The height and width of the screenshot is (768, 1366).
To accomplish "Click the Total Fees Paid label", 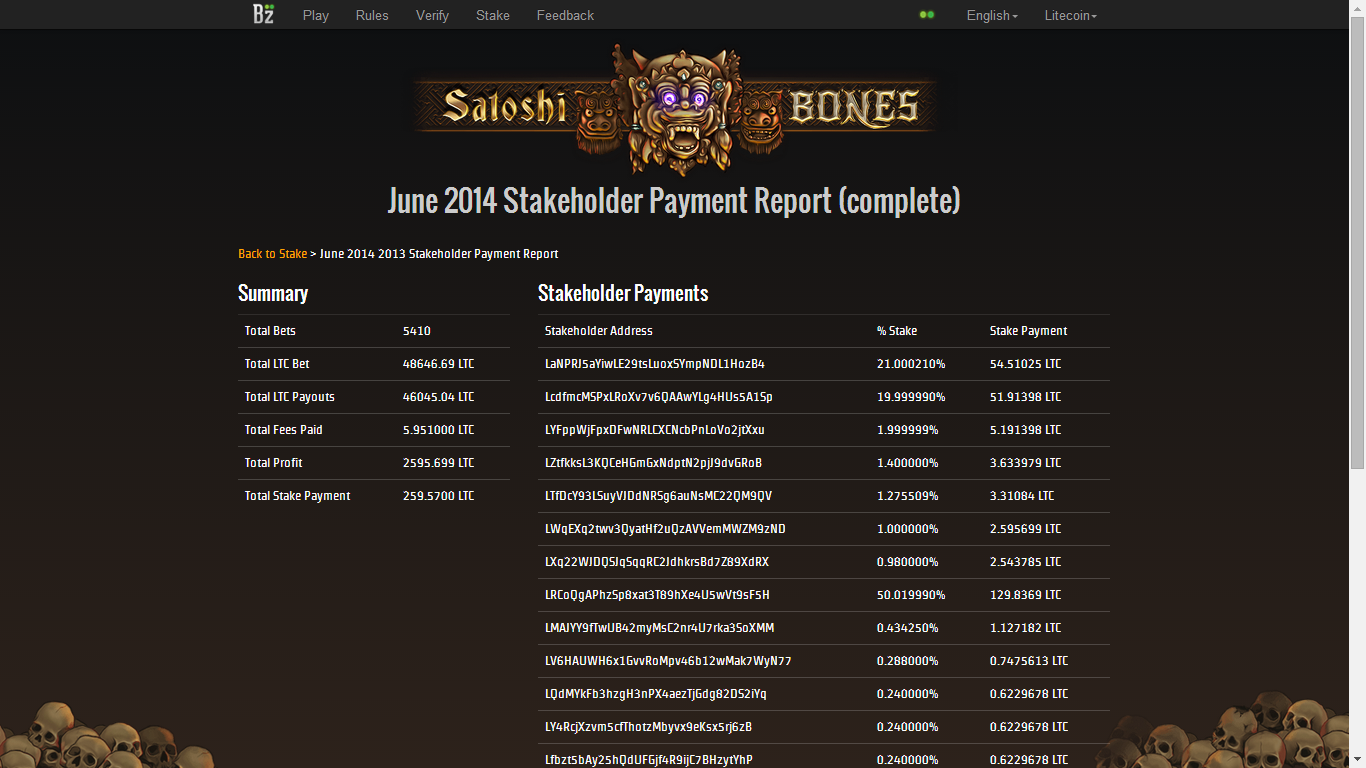I will [284, 430].
